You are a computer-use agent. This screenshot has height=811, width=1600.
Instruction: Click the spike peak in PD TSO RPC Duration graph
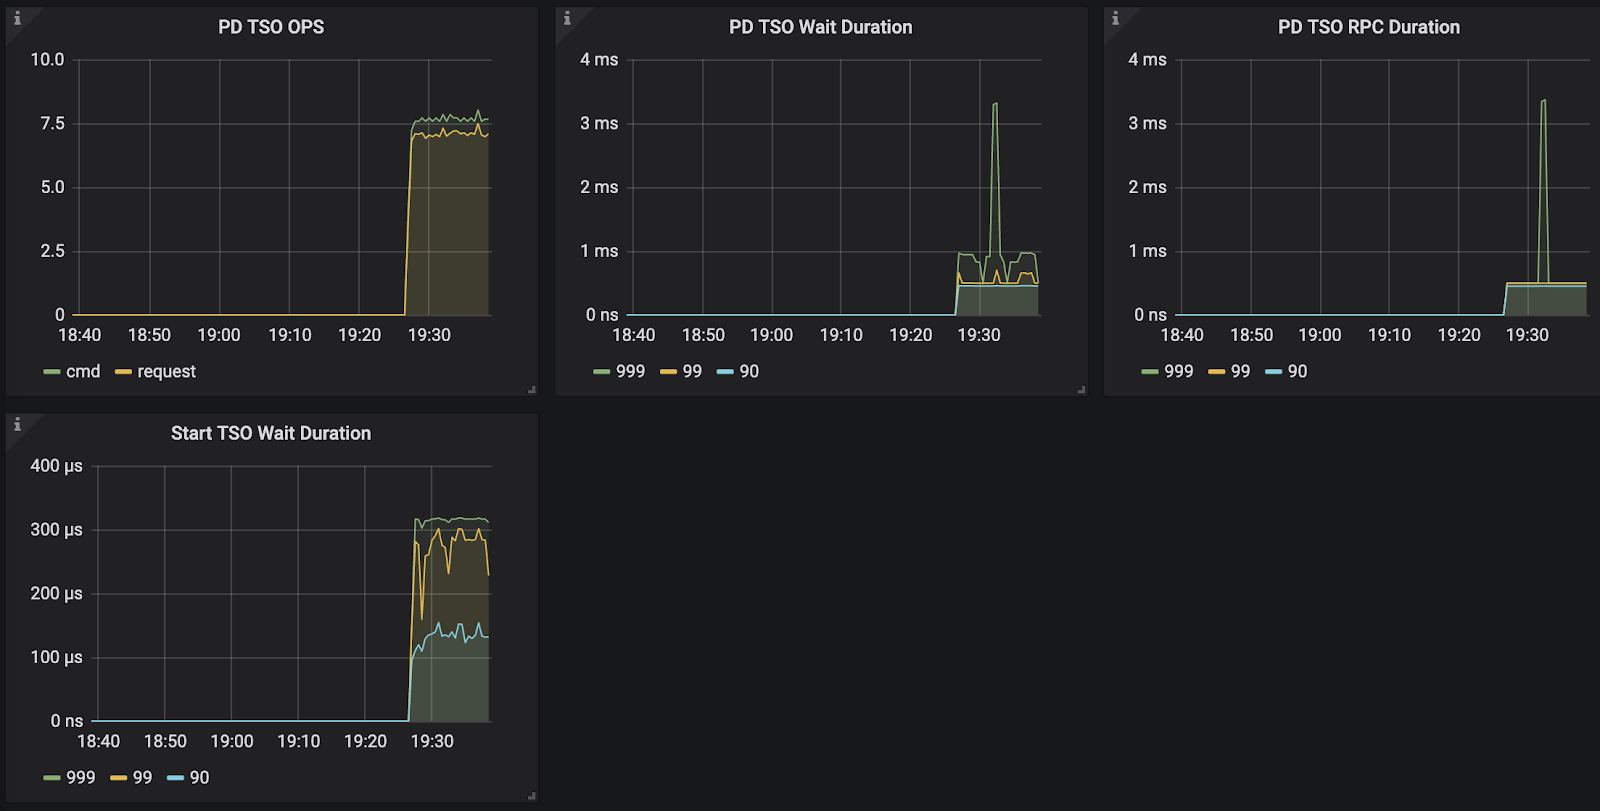1544,101
